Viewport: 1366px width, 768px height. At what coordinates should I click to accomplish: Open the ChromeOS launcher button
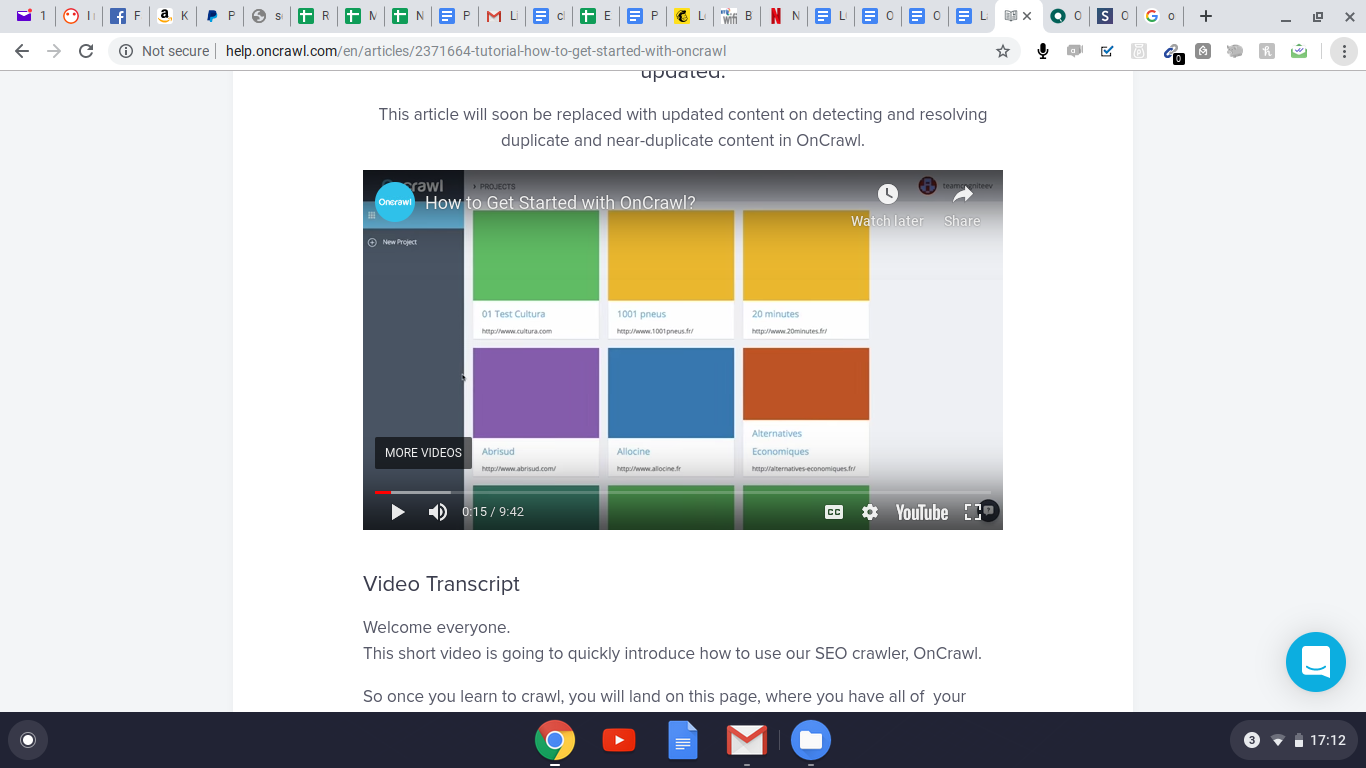28,740
